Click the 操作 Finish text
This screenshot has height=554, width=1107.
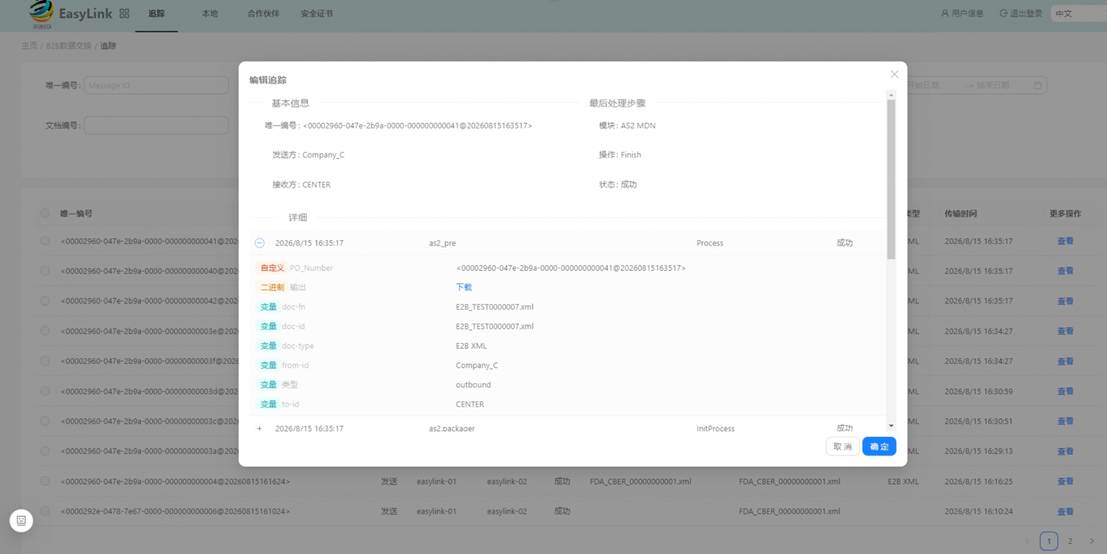(x=620, y=155)
